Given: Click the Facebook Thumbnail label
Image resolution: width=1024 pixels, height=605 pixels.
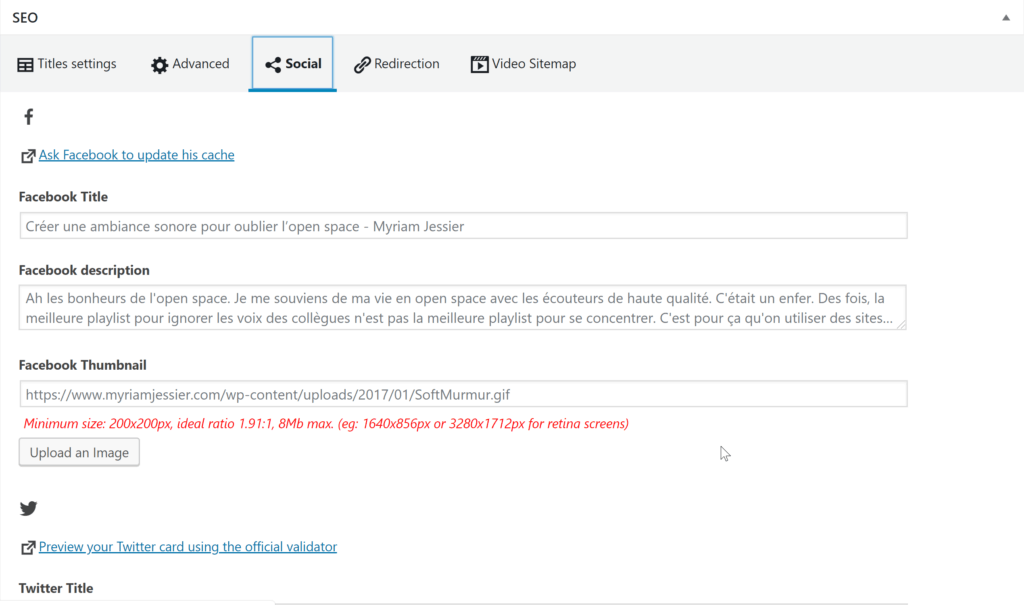Looking at the screenshot, I should [83, 365].
